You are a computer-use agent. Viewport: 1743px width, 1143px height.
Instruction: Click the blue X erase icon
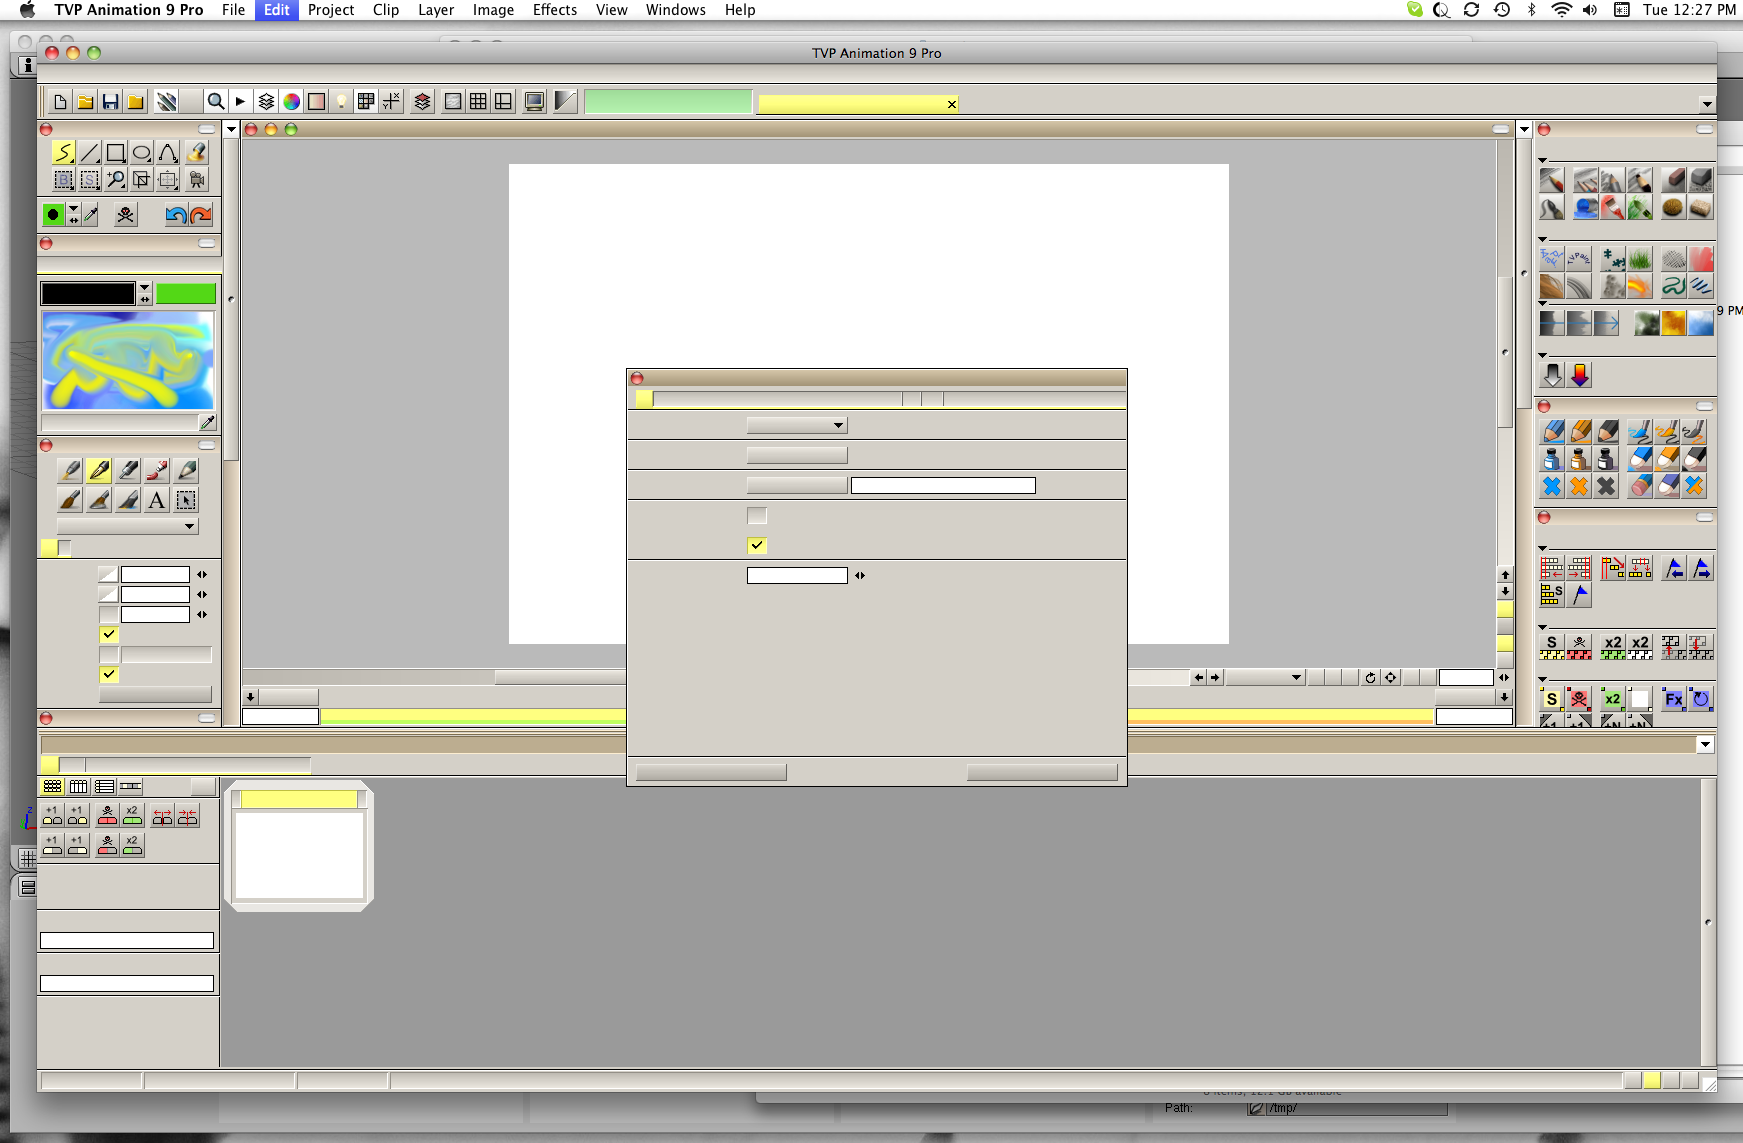[x=1551, y=486]
